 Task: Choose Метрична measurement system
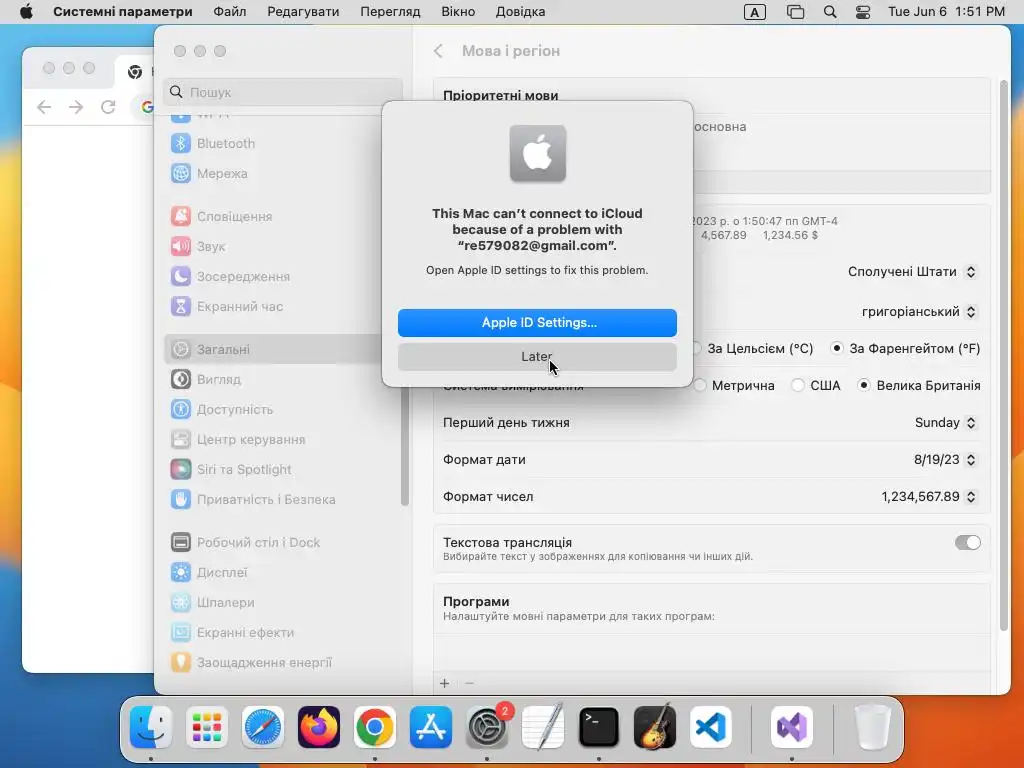click(734, 385)
